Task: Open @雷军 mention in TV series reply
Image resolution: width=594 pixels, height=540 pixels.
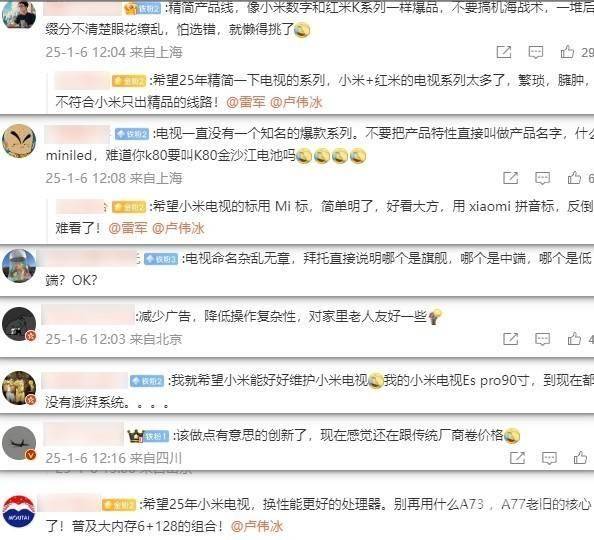Action: [x=245, y=102]
